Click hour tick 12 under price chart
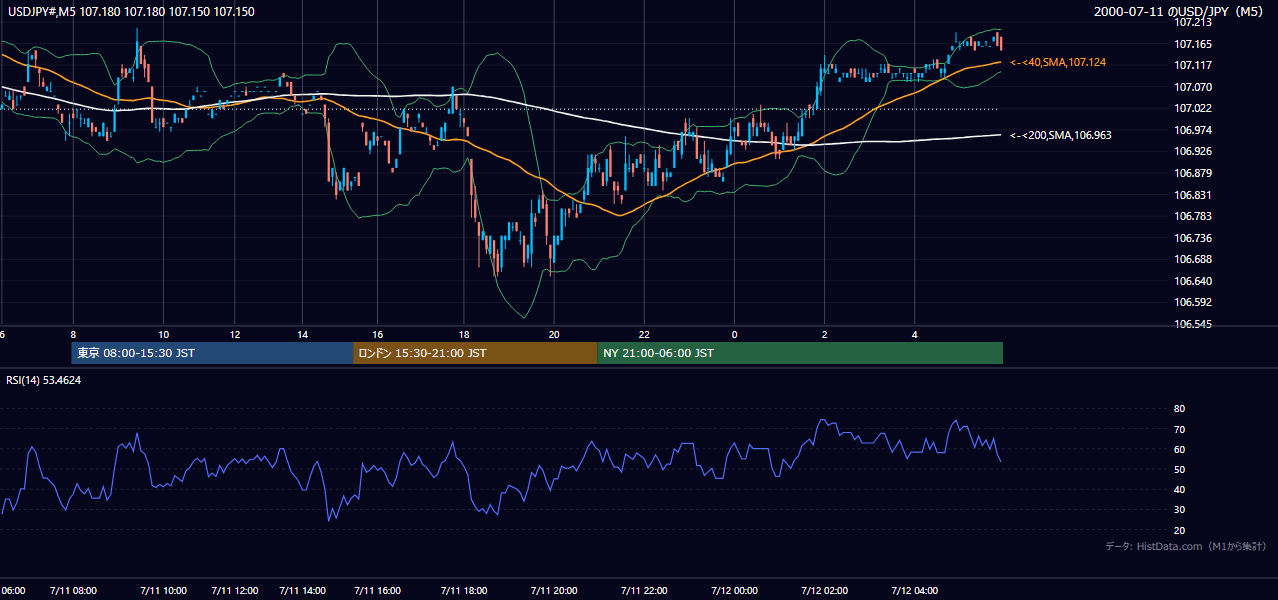 235,334
